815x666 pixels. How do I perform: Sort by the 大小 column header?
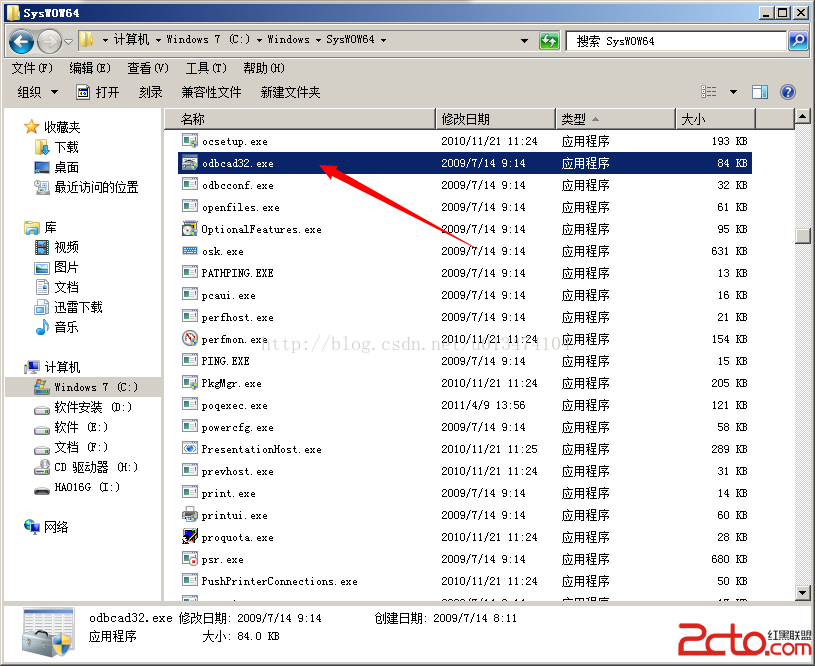click(x=715, y=119)
